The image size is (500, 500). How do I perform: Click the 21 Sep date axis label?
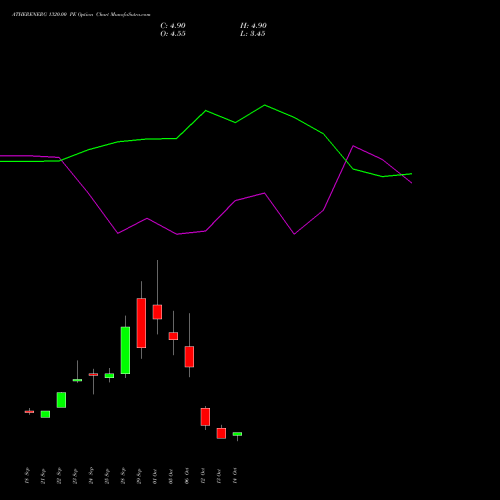(x=43, y=476)
